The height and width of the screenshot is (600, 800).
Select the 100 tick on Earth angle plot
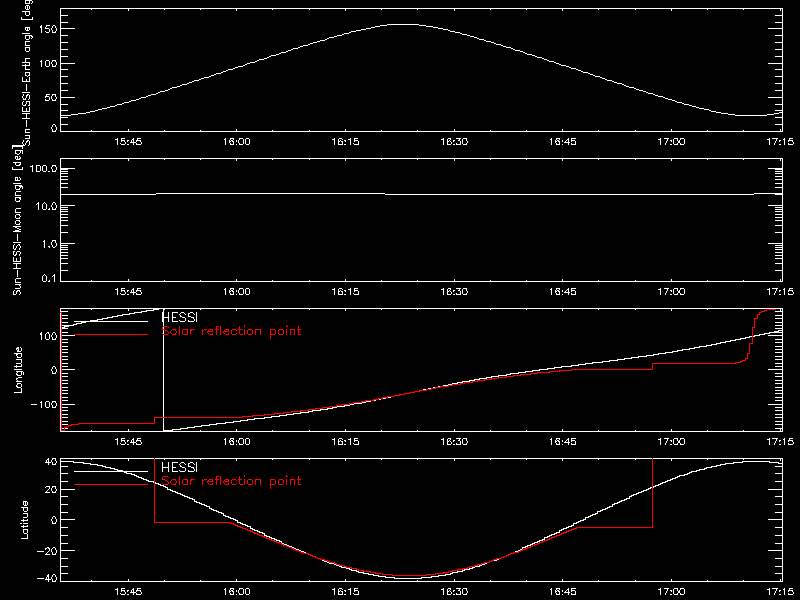pyautogui.click(x=47, y=64)
